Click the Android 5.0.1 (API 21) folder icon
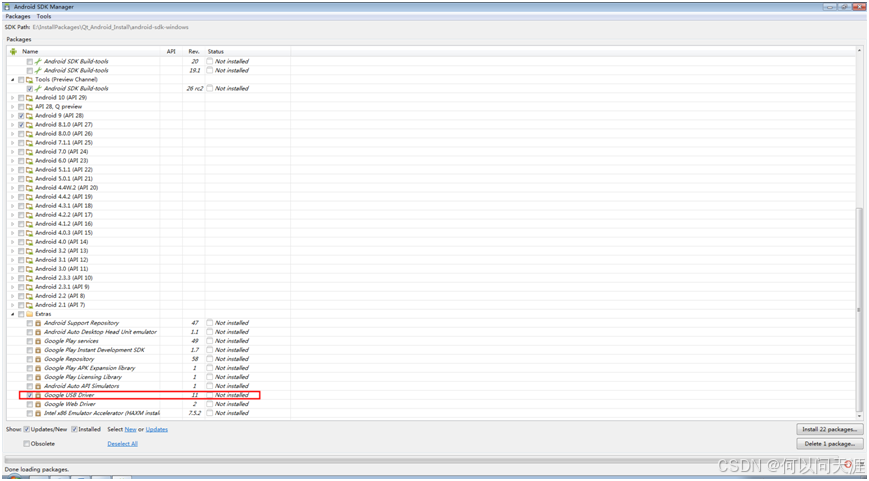Viewport: 869px width, 481px height. click(x=29, y=178)
